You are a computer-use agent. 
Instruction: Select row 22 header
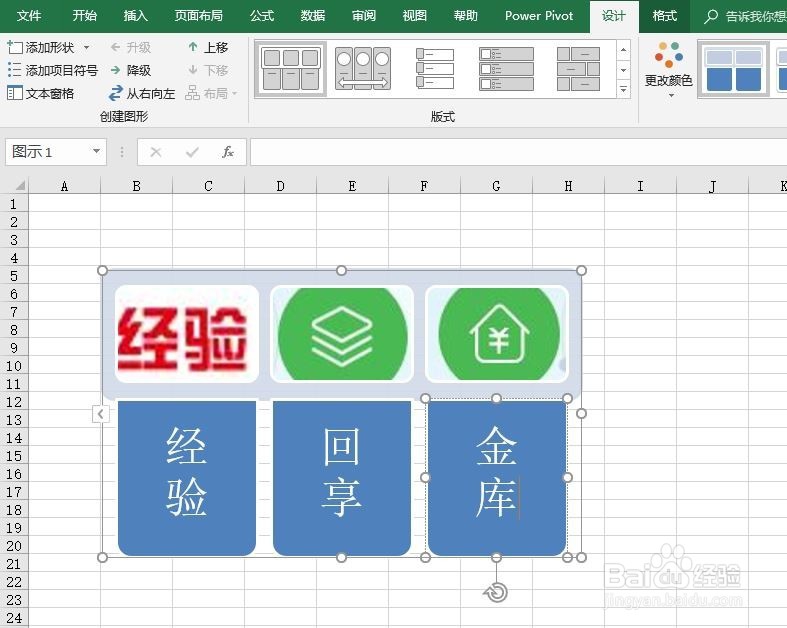(x=14, y=582)
